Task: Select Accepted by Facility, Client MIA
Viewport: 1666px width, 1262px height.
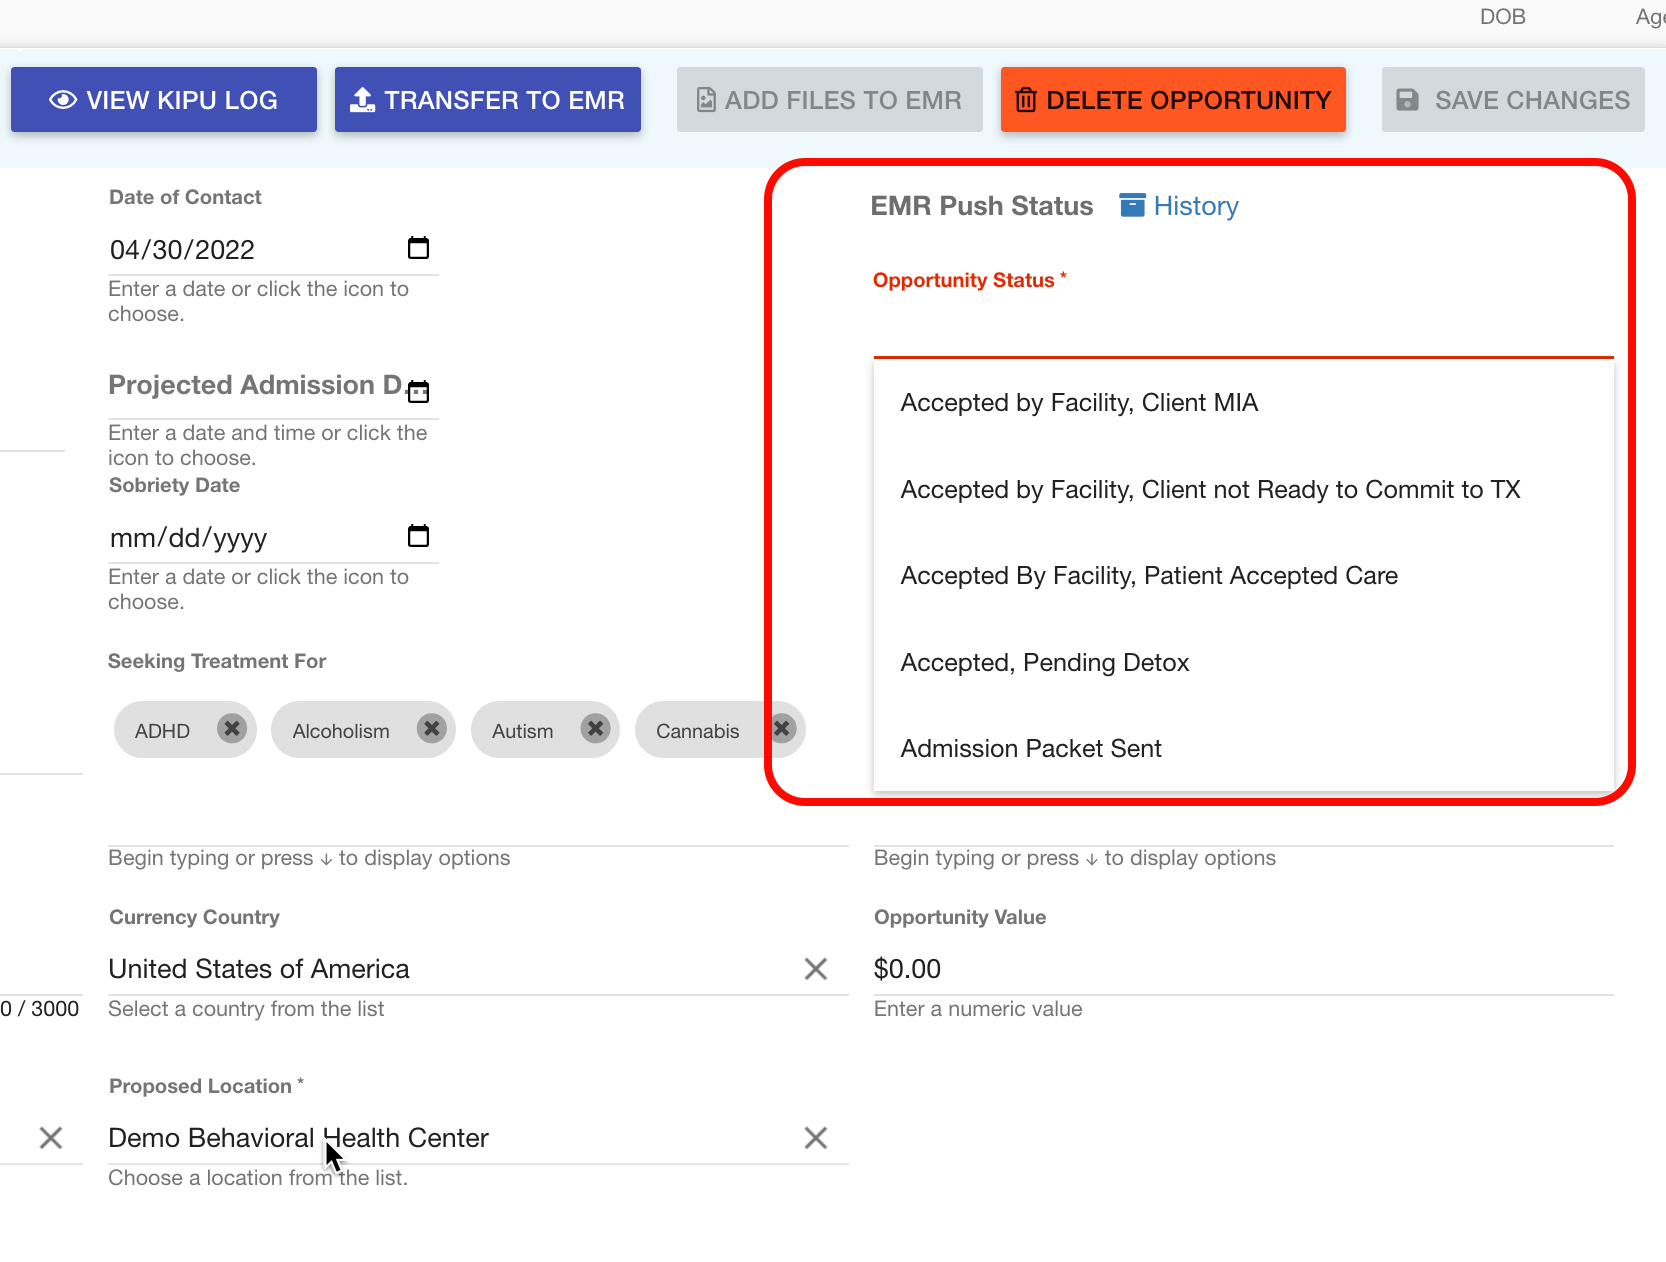Action: point(1079,402)
